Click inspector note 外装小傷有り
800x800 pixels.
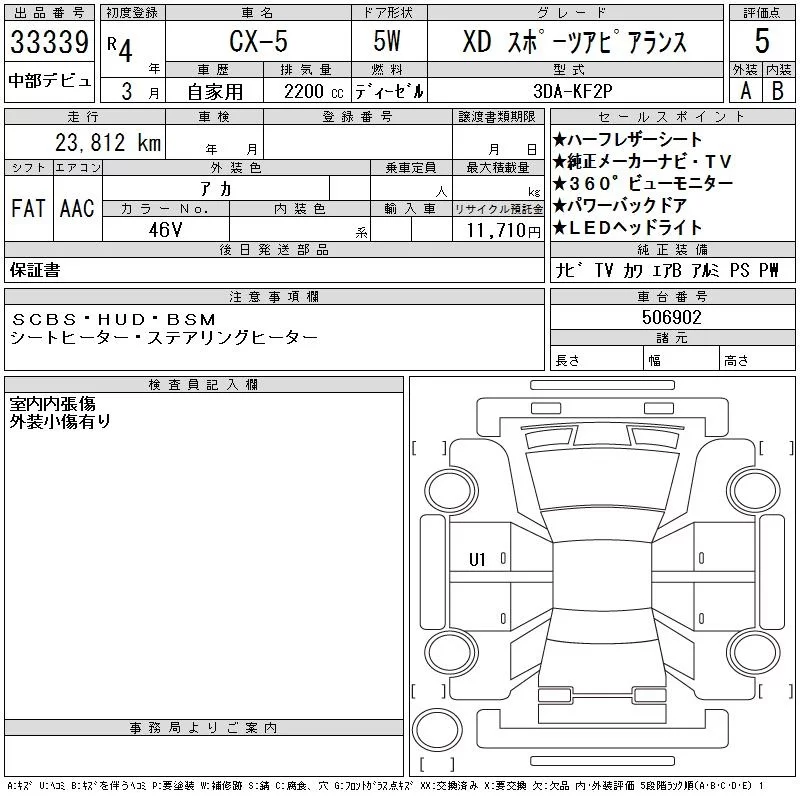tap(60, 421)
